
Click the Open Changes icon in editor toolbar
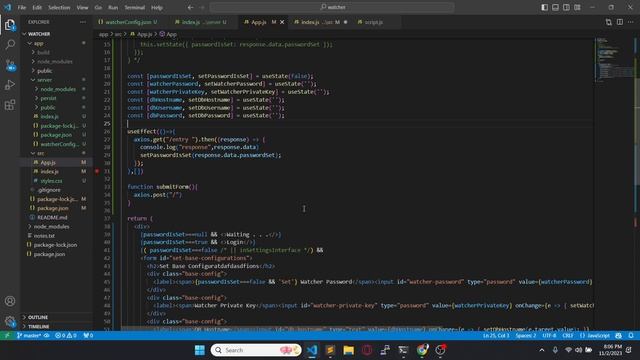click(x=609, y=22)
